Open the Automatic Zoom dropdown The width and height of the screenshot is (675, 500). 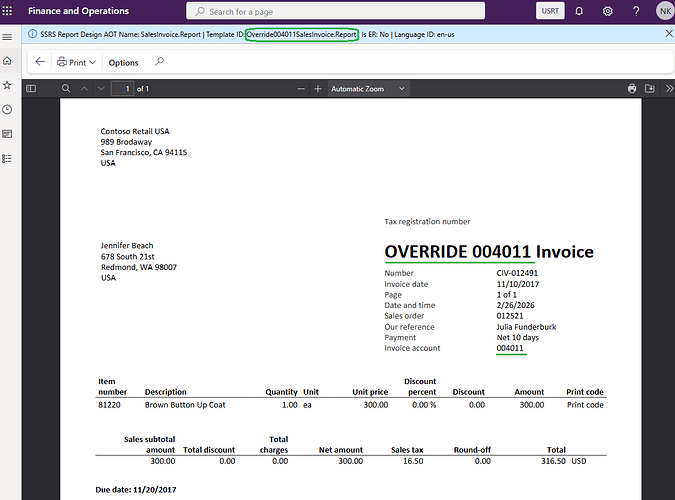point(368,89)
